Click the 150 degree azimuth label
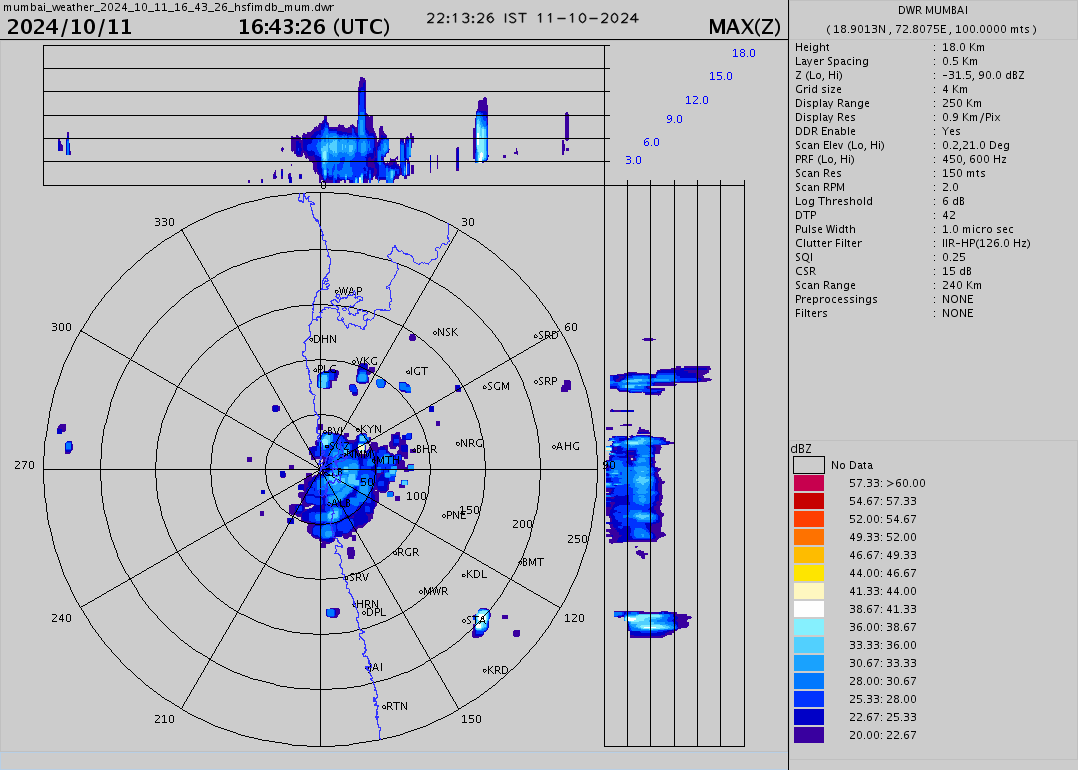The image size is (1078, 770). tap(471, 719)
